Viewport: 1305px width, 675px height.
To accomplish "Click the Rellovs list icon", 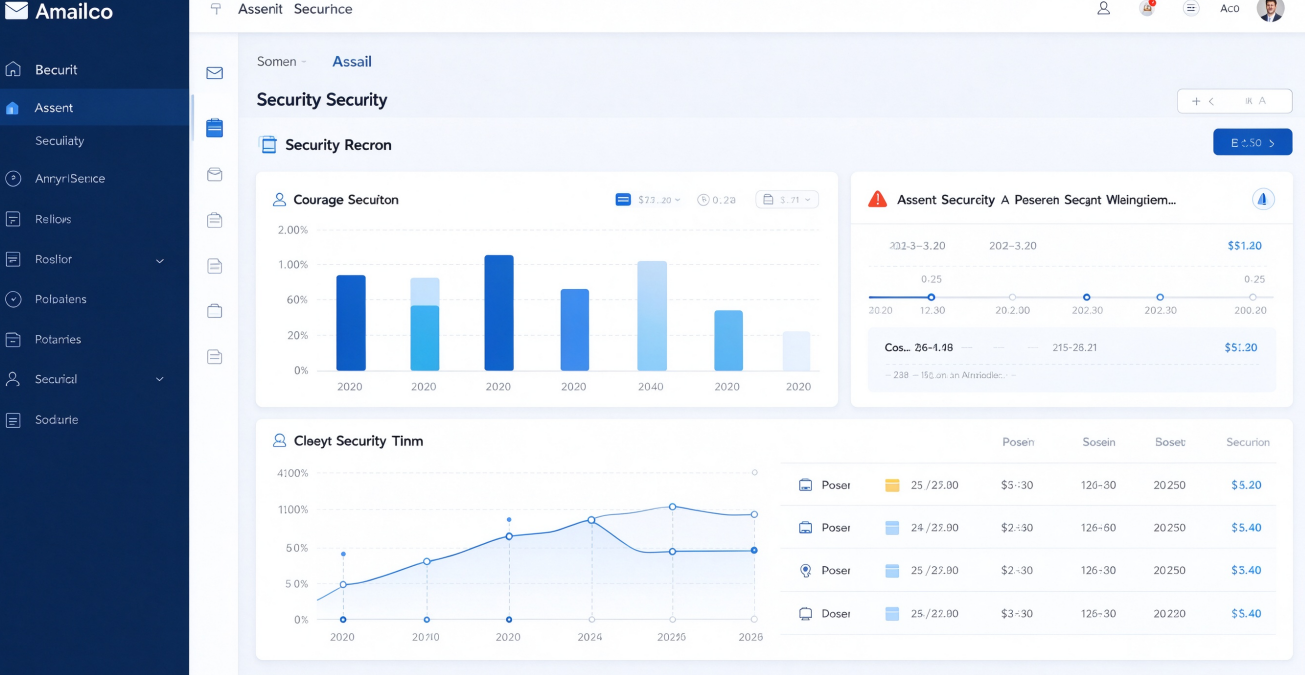I will point(13,219).
